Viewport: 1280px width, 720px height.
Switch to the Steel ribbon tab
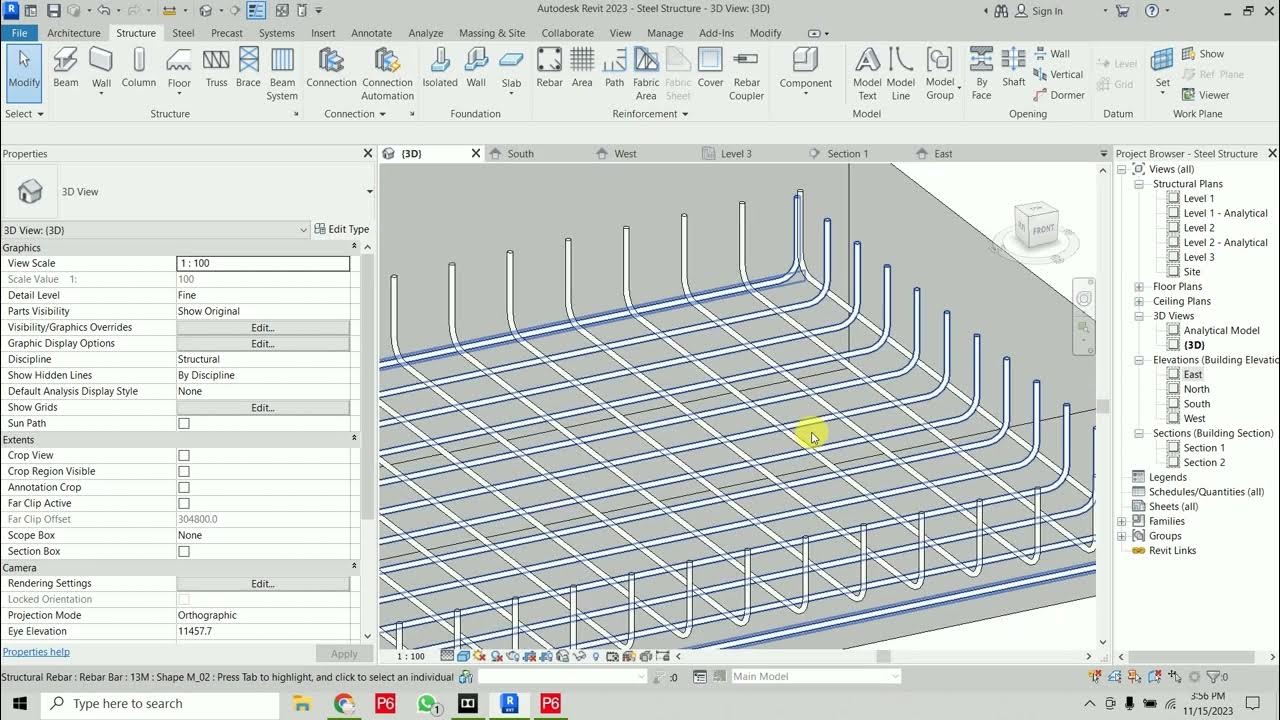pyautogui.click(x=183, y=33)
